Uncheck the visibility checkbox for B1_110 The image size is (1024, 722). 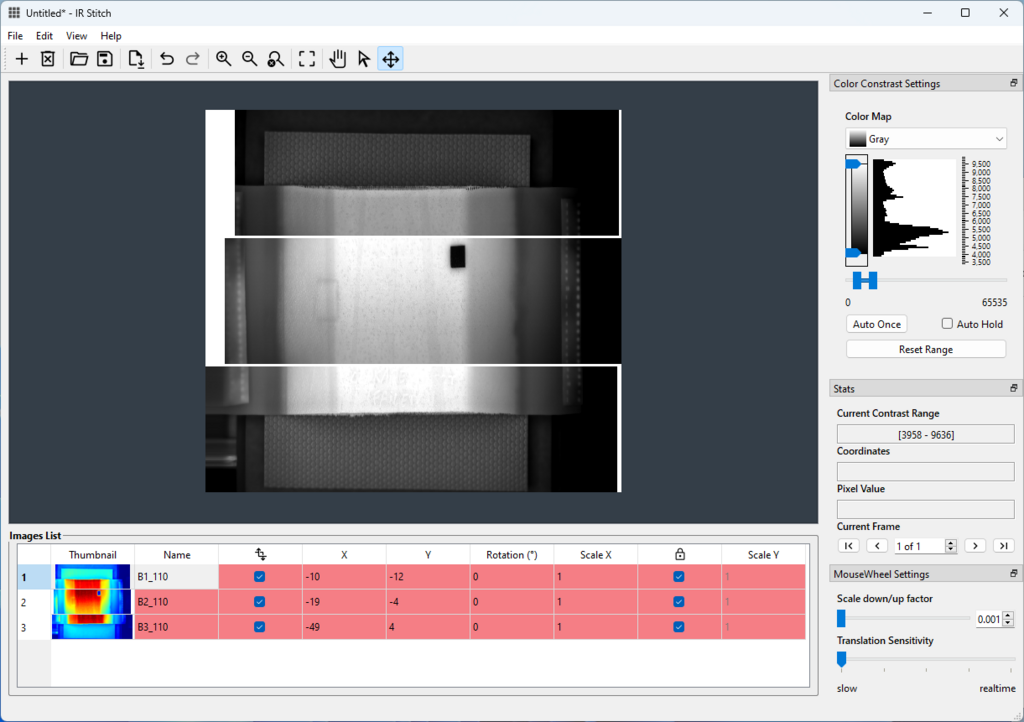[x=260, y=577]
